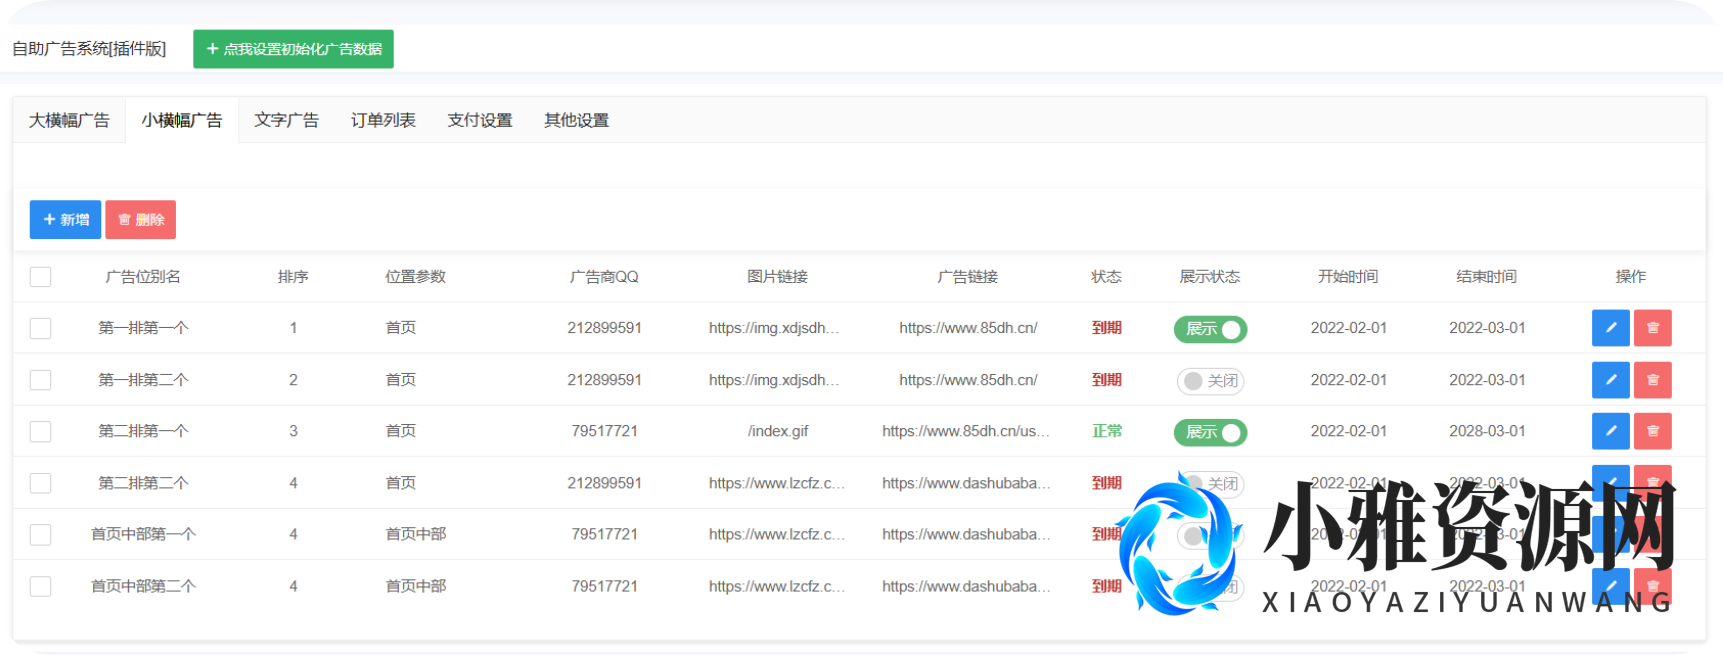Check the 首页中部第二个 row checkbox
This screenshot has height=655, width=1723.
(40, 586)
